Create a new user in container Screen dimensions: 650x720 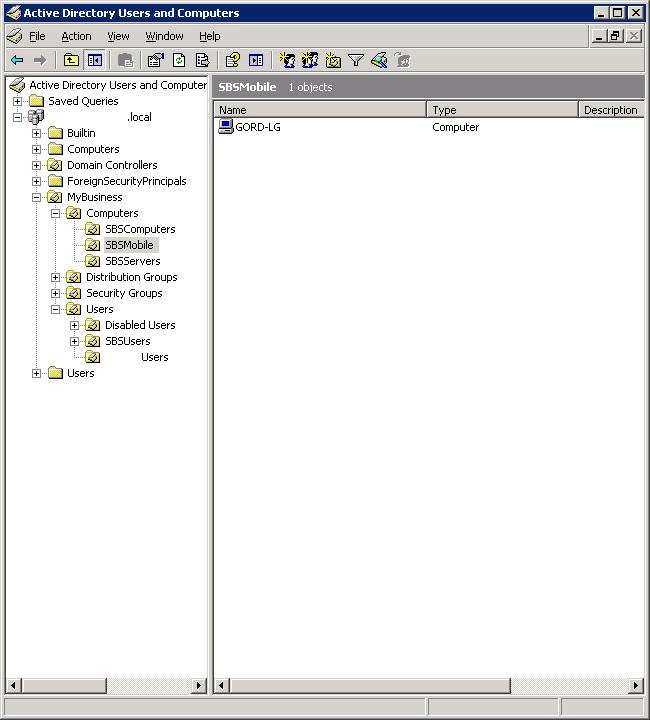click(287, 60)
